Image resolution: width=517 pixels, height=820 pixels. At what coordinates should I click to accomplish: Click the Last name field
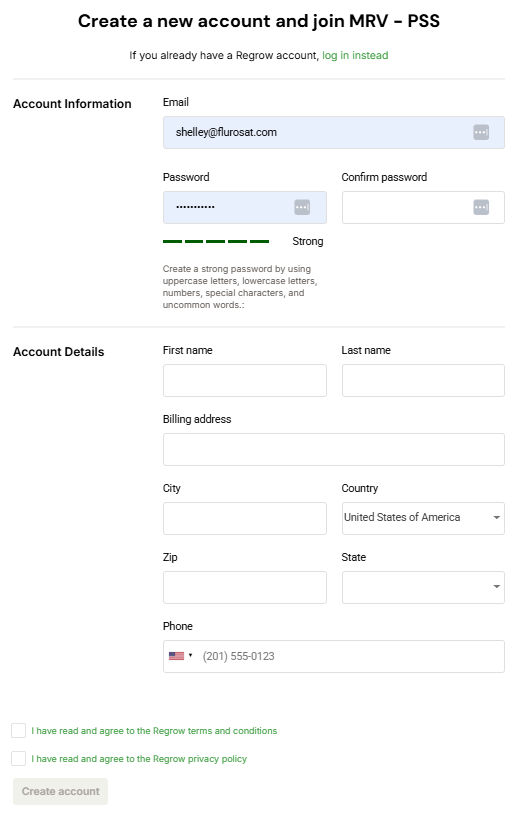pyautogui.click(x=423, y=380)
